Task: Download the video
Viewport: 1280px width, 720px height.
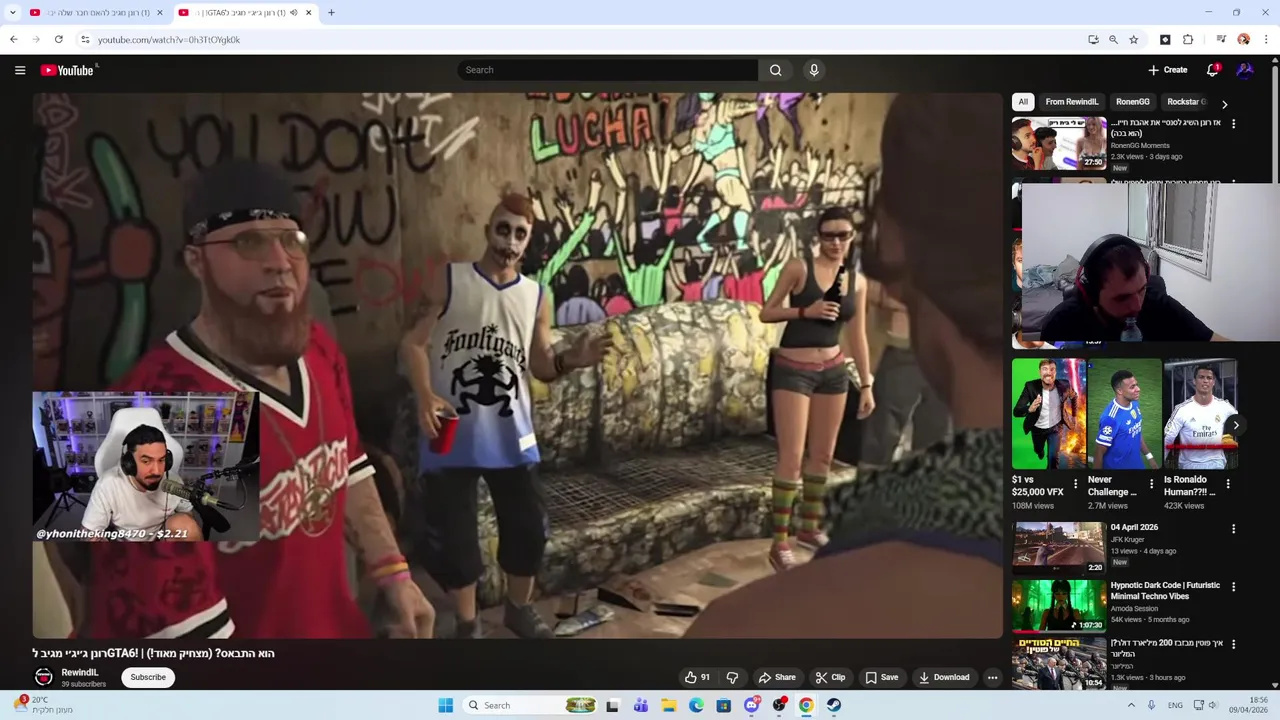Action: click(x=944, y=677)
